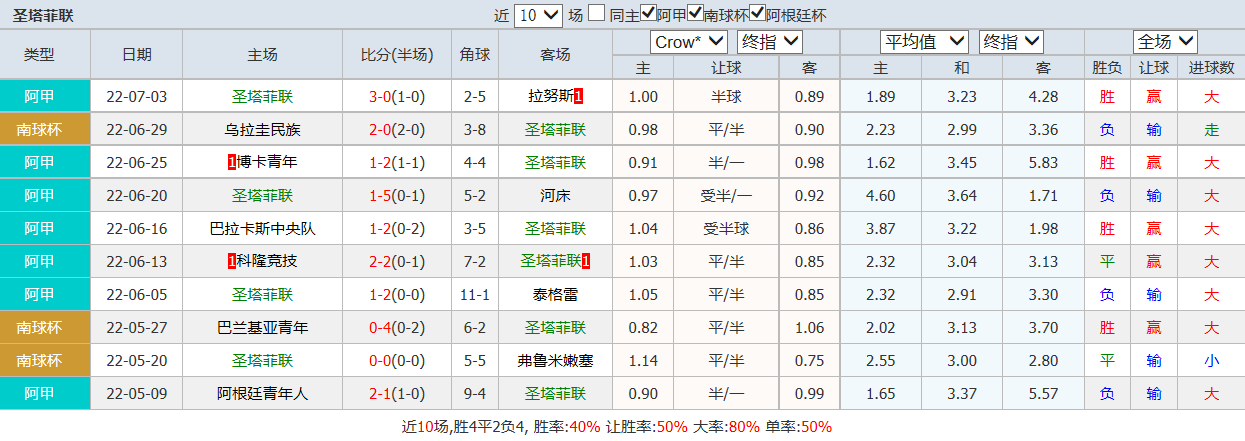
Task: Open the 博卡青年 team link
Action: point(267,162)
